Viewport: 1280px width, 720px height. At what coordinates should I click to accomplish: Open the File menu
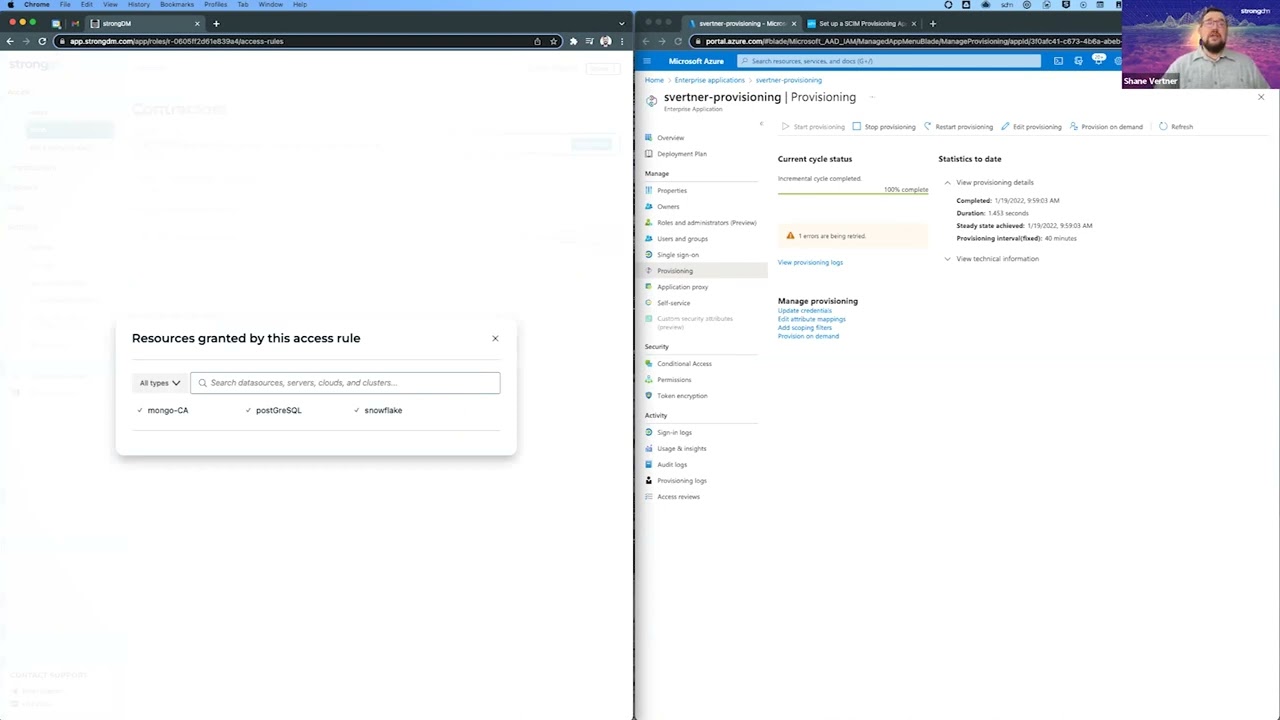click(65, 5)
